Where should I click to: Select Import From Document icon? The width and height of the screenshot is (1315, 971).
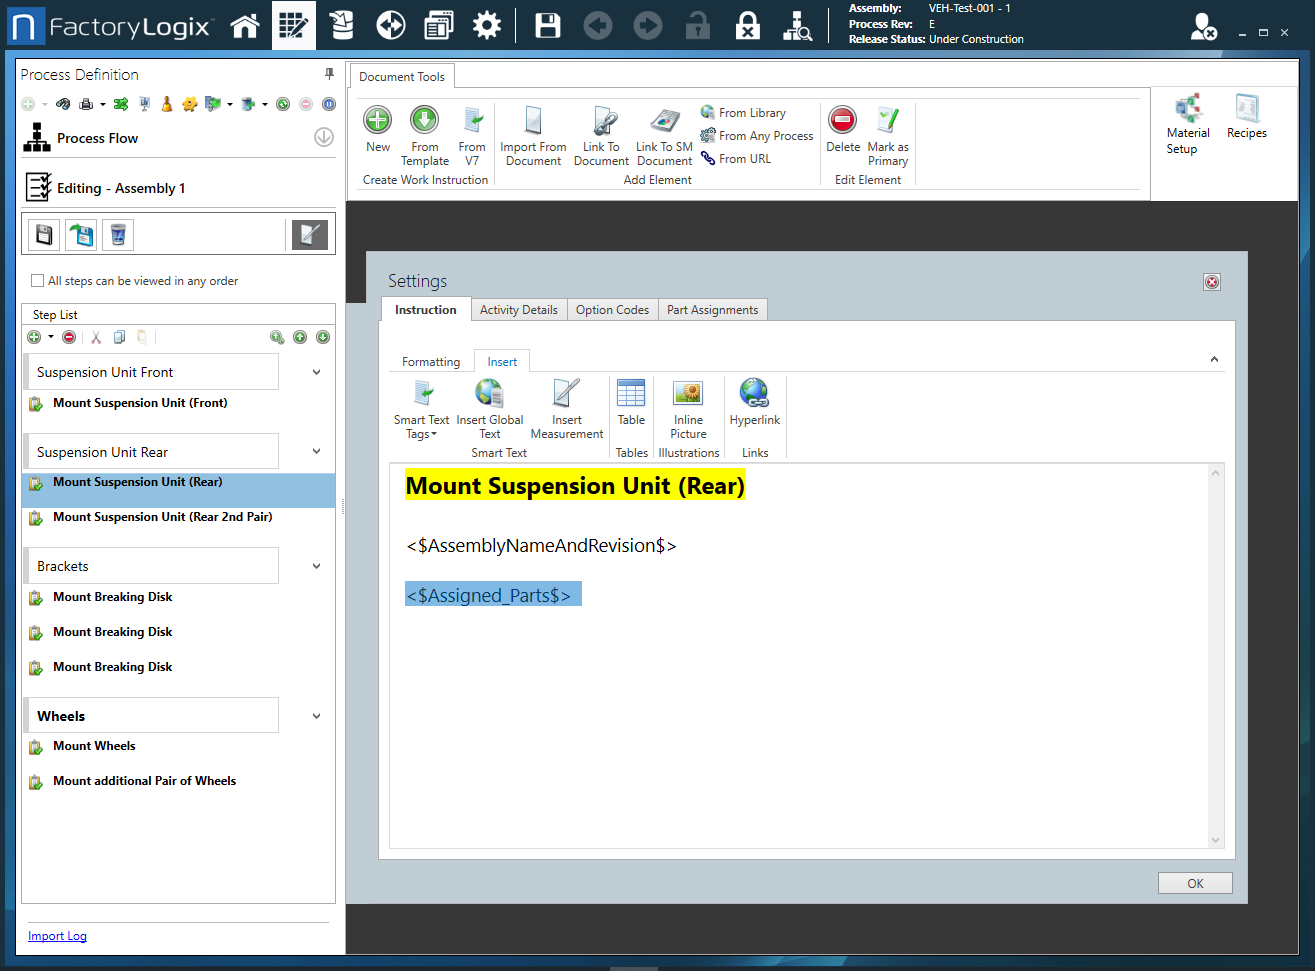tap(533, 122)
